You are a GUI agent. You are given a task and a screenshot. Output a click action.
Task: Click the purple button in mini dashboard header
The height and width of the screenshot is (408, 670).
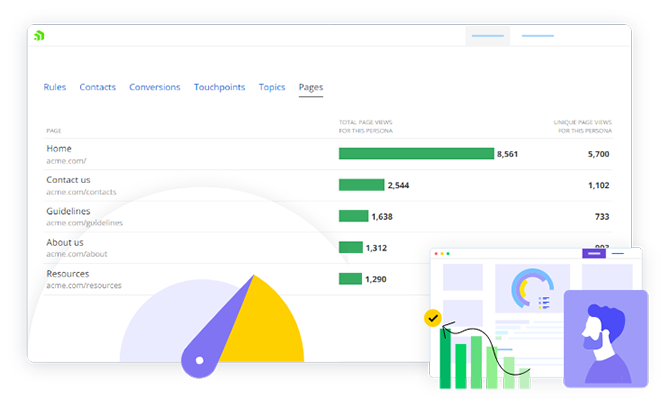(594, 254)
